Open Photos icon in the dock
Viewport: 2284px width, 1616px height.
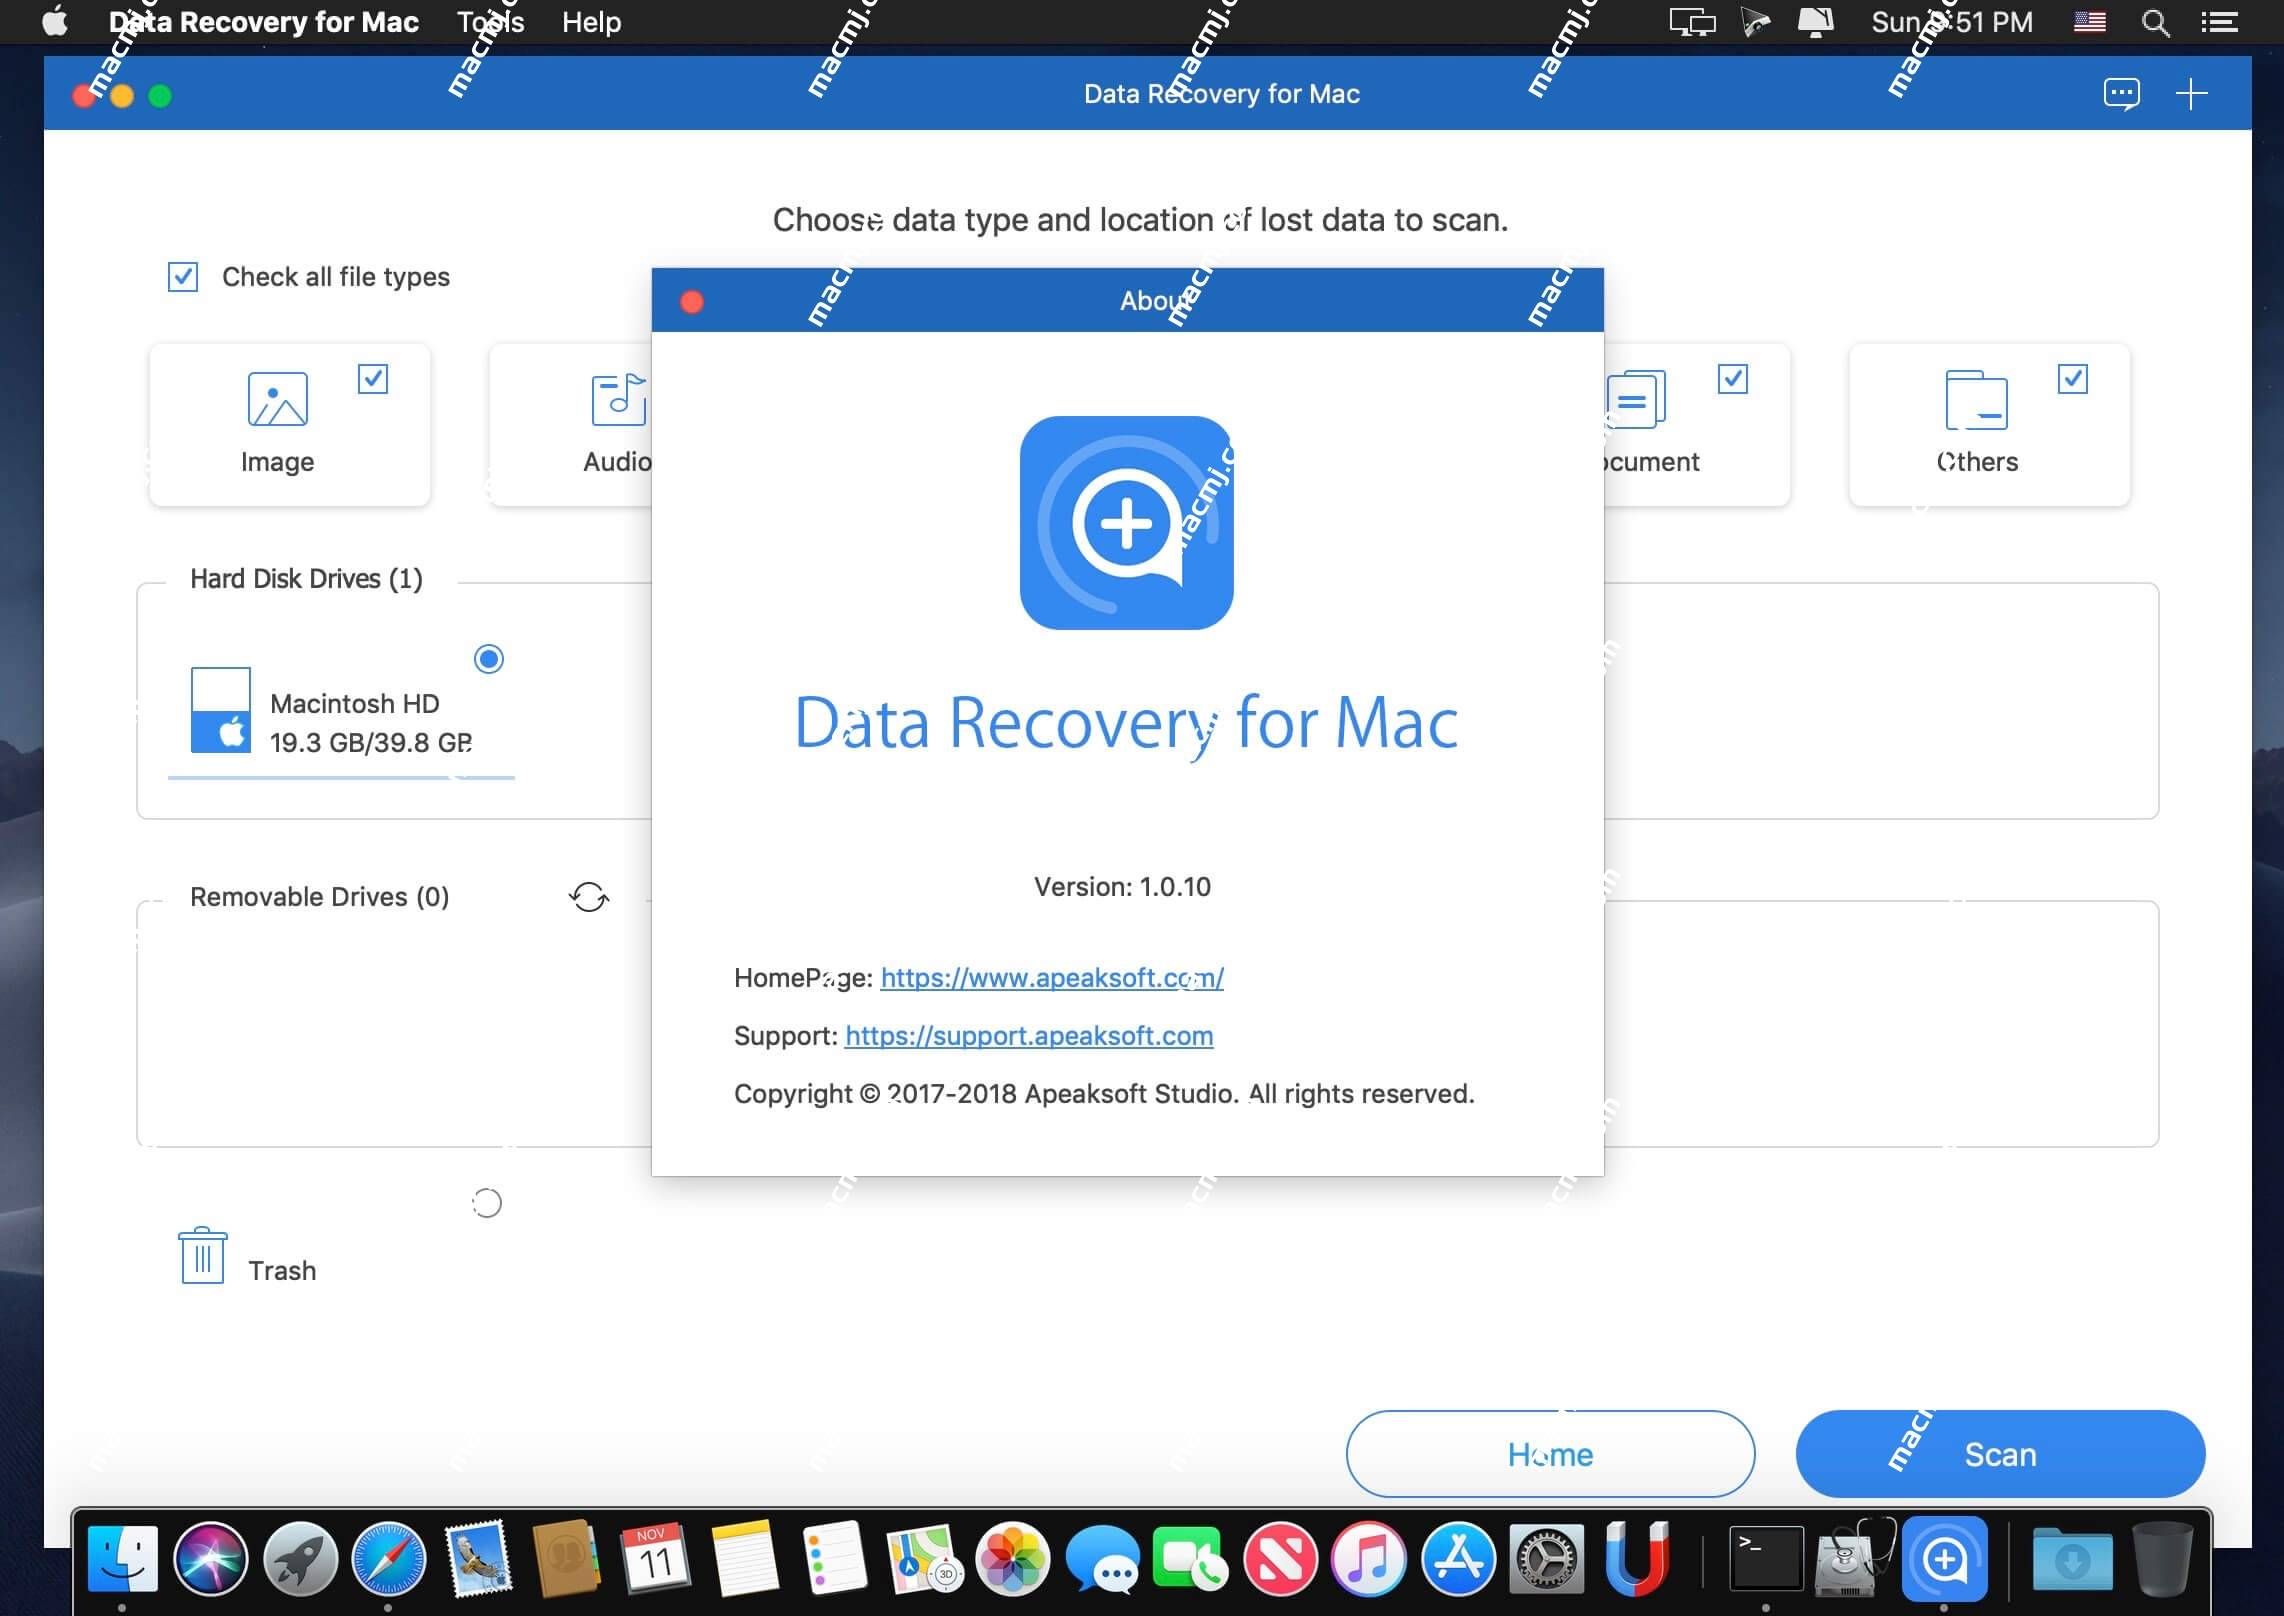coord(1013,1559)
